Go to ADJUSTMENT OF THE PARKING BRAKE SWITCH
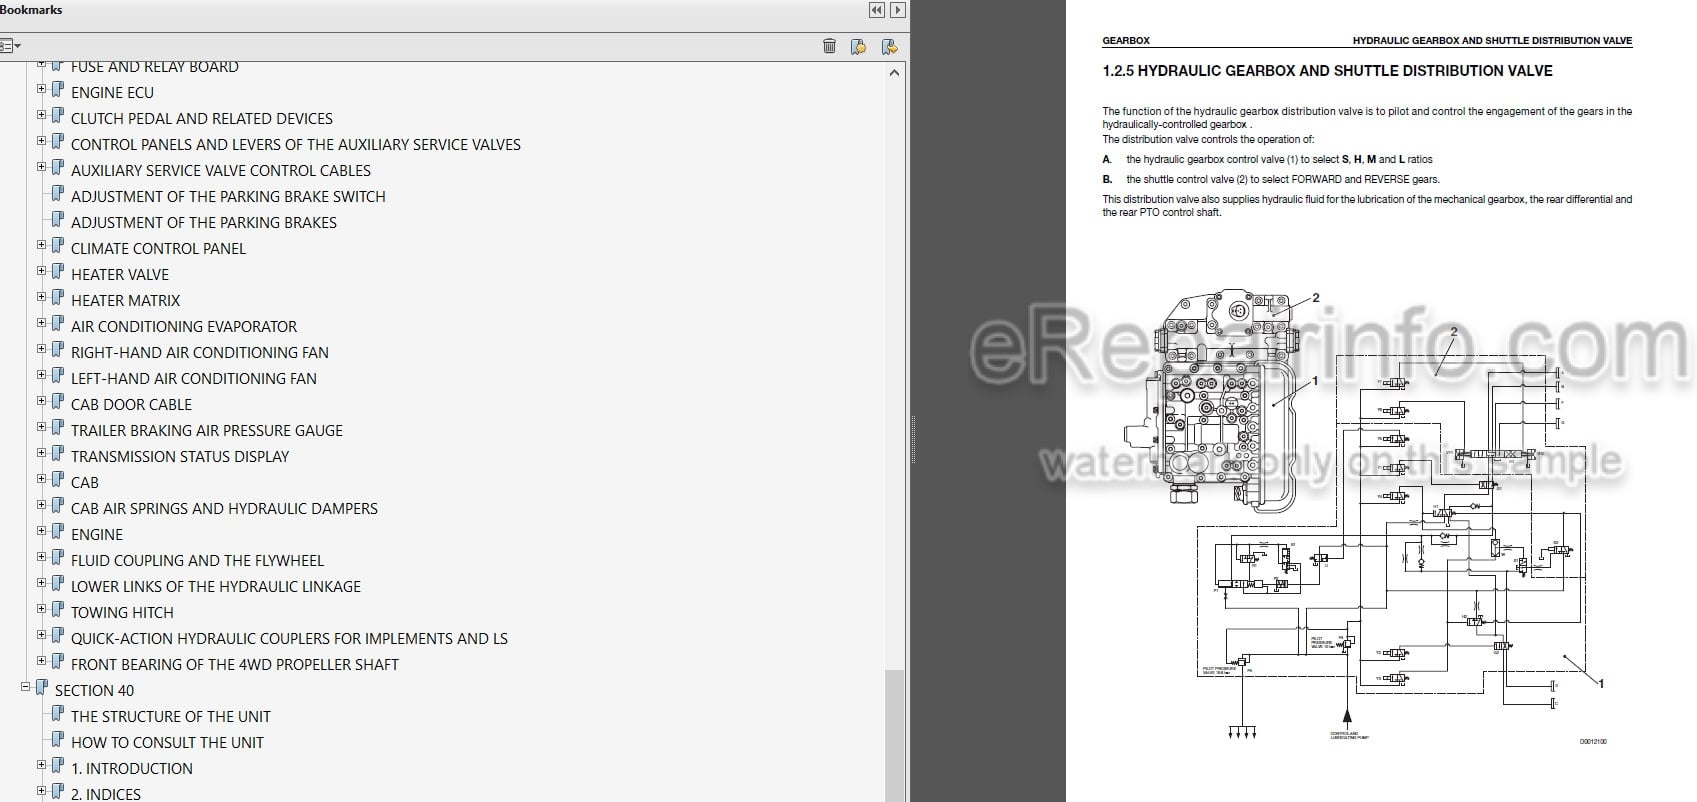1697x802 pixels. (228, 196)
